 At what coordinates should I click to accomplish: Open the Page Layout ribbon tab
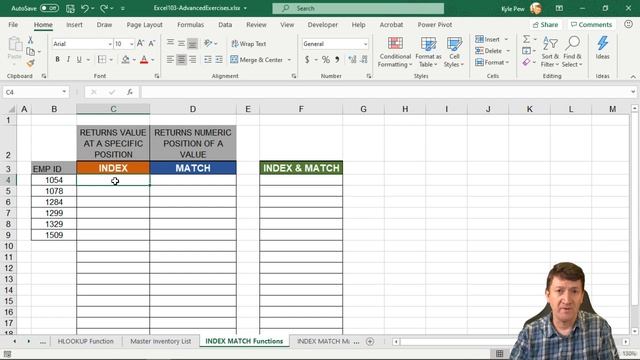[x=144, y=25]
